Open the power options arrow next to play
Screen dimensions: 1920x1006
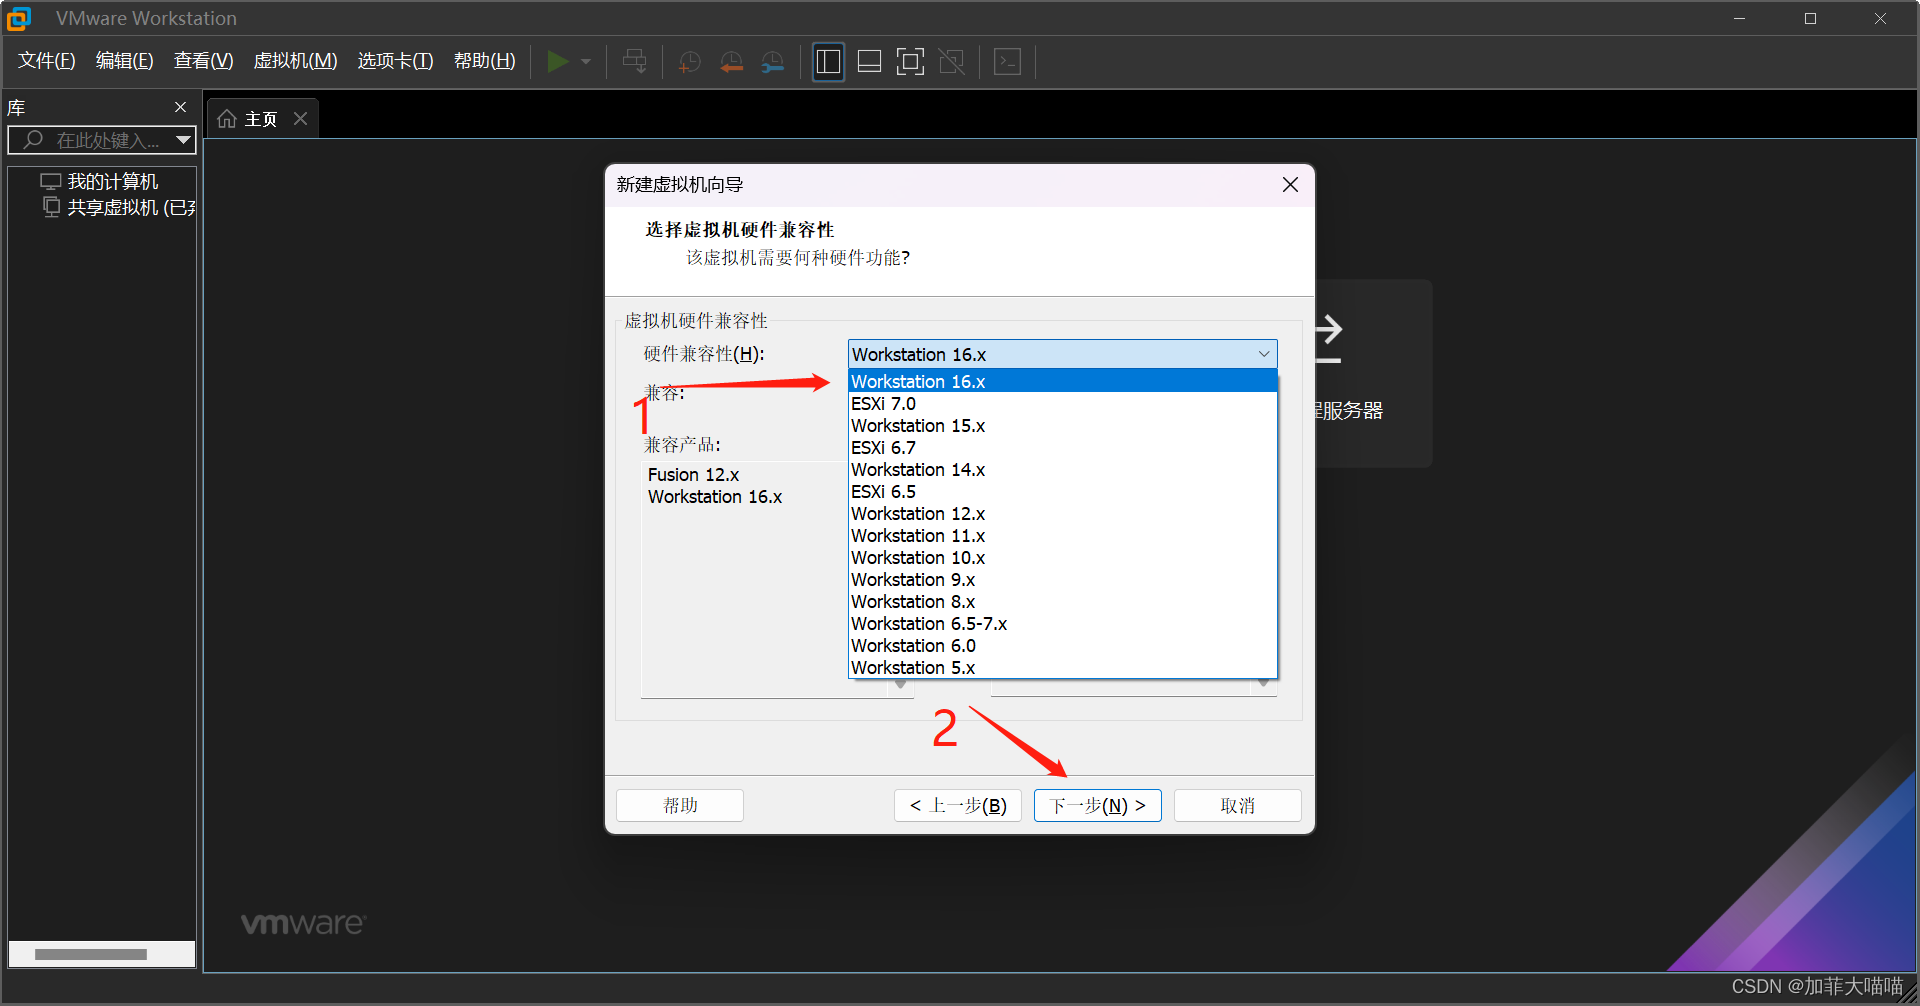click(586, 62)
